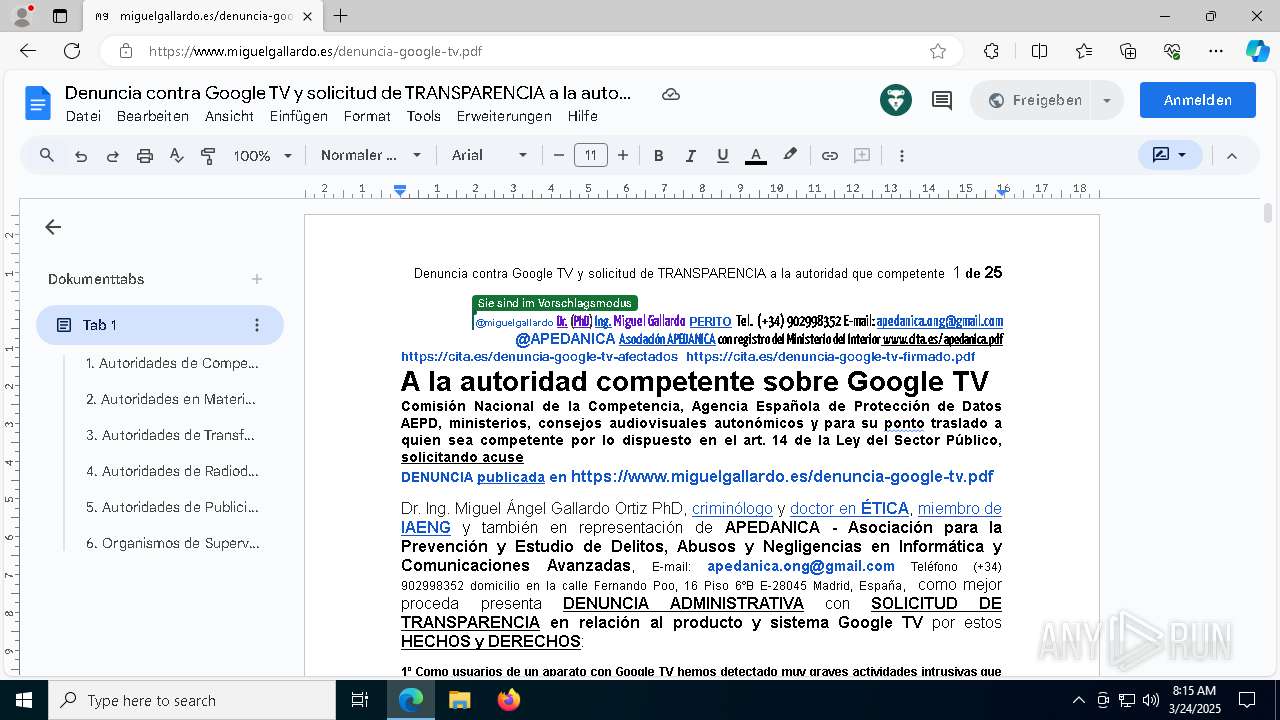Screen dimensions: 1280x720
Task: Open the Bearbeiten menu
Action: pyautogui.click(x=153, y=116)
